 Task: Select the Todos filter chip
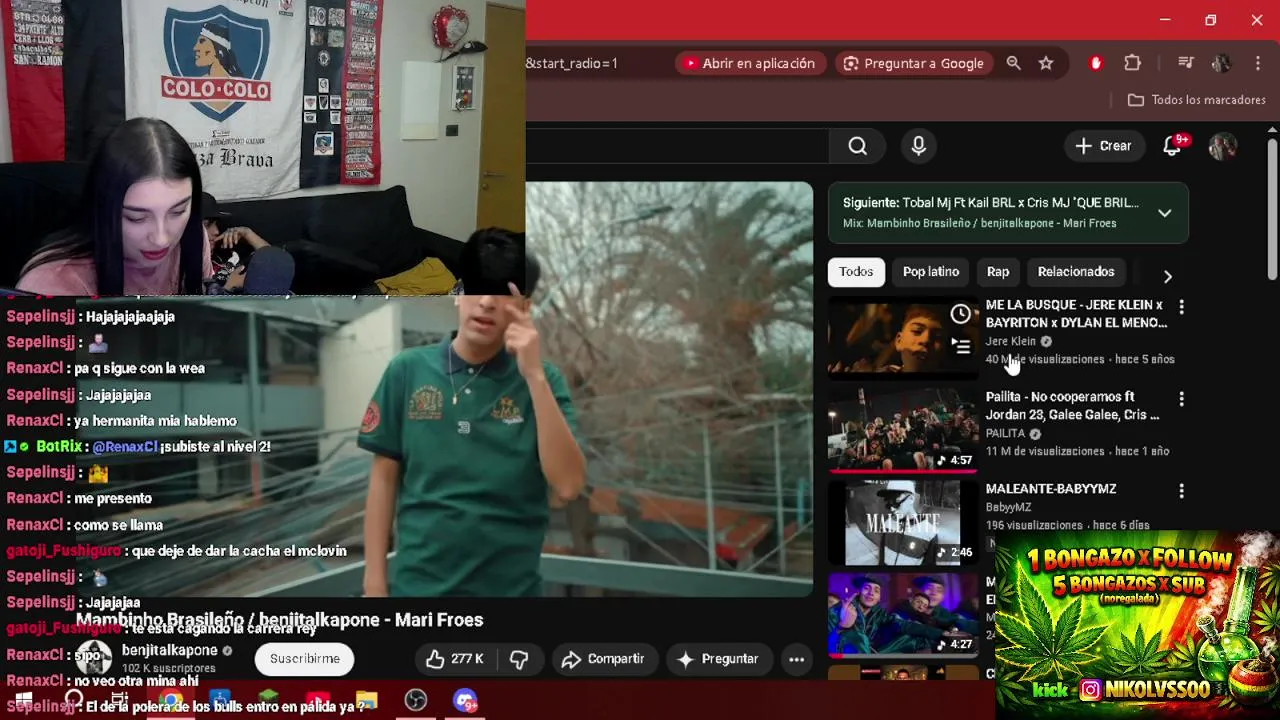(x=856, y=272)
